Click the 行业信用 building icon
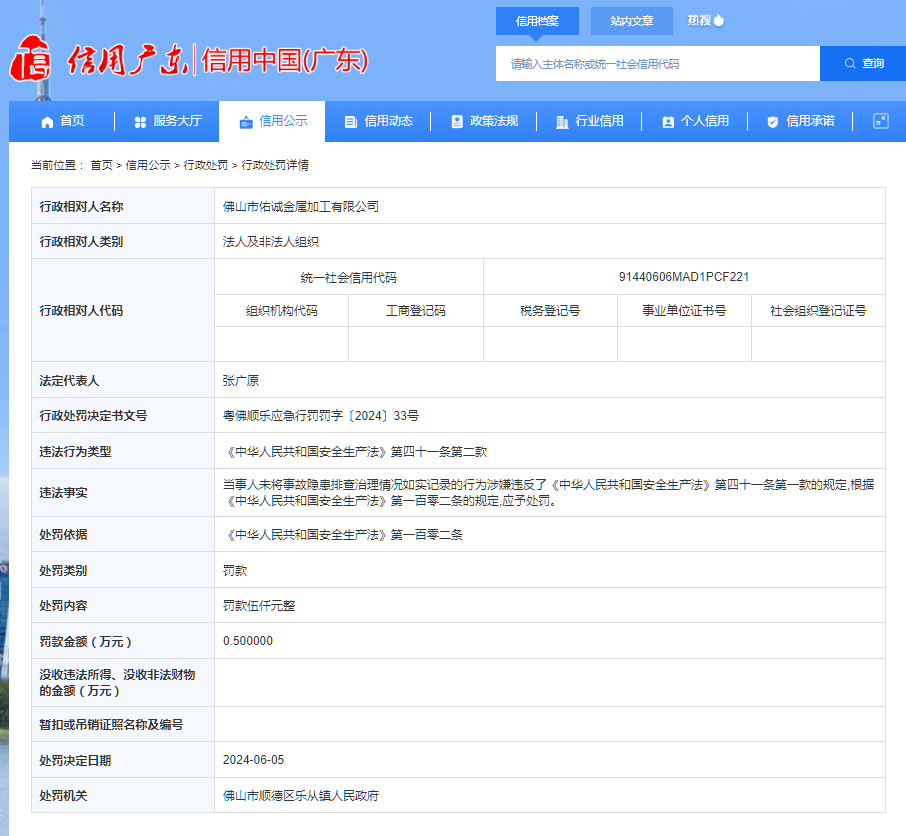Image resolution: width=906 pixels, height=836 pixels. pos(562,122)
